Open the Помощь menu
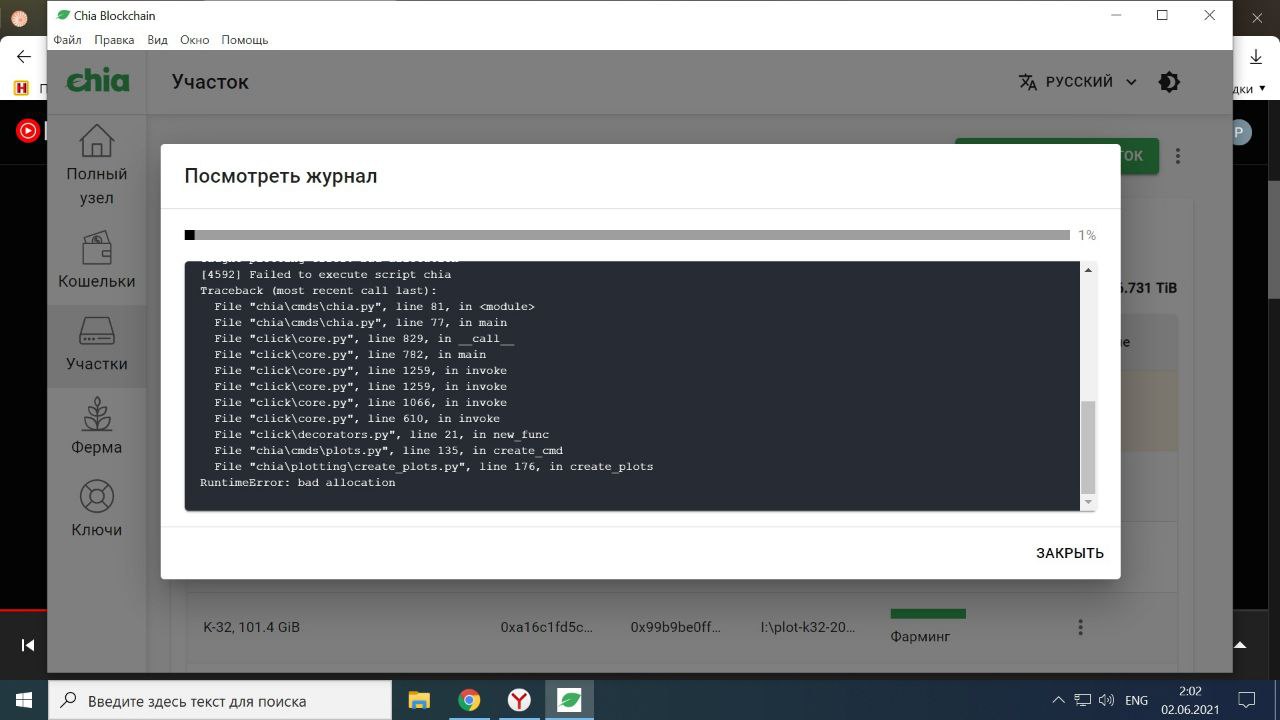The height and width of the screenshot is (720, 1280). [x=245, y=40]
